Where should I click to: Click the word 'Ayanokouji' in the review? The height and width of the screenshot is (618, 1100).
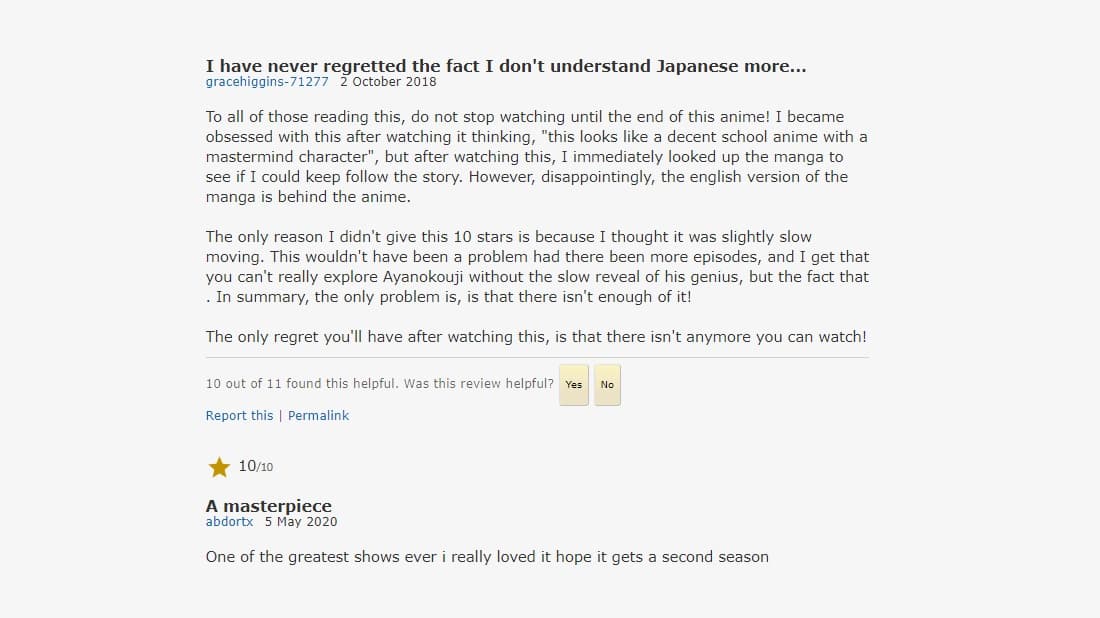point(423,276)
